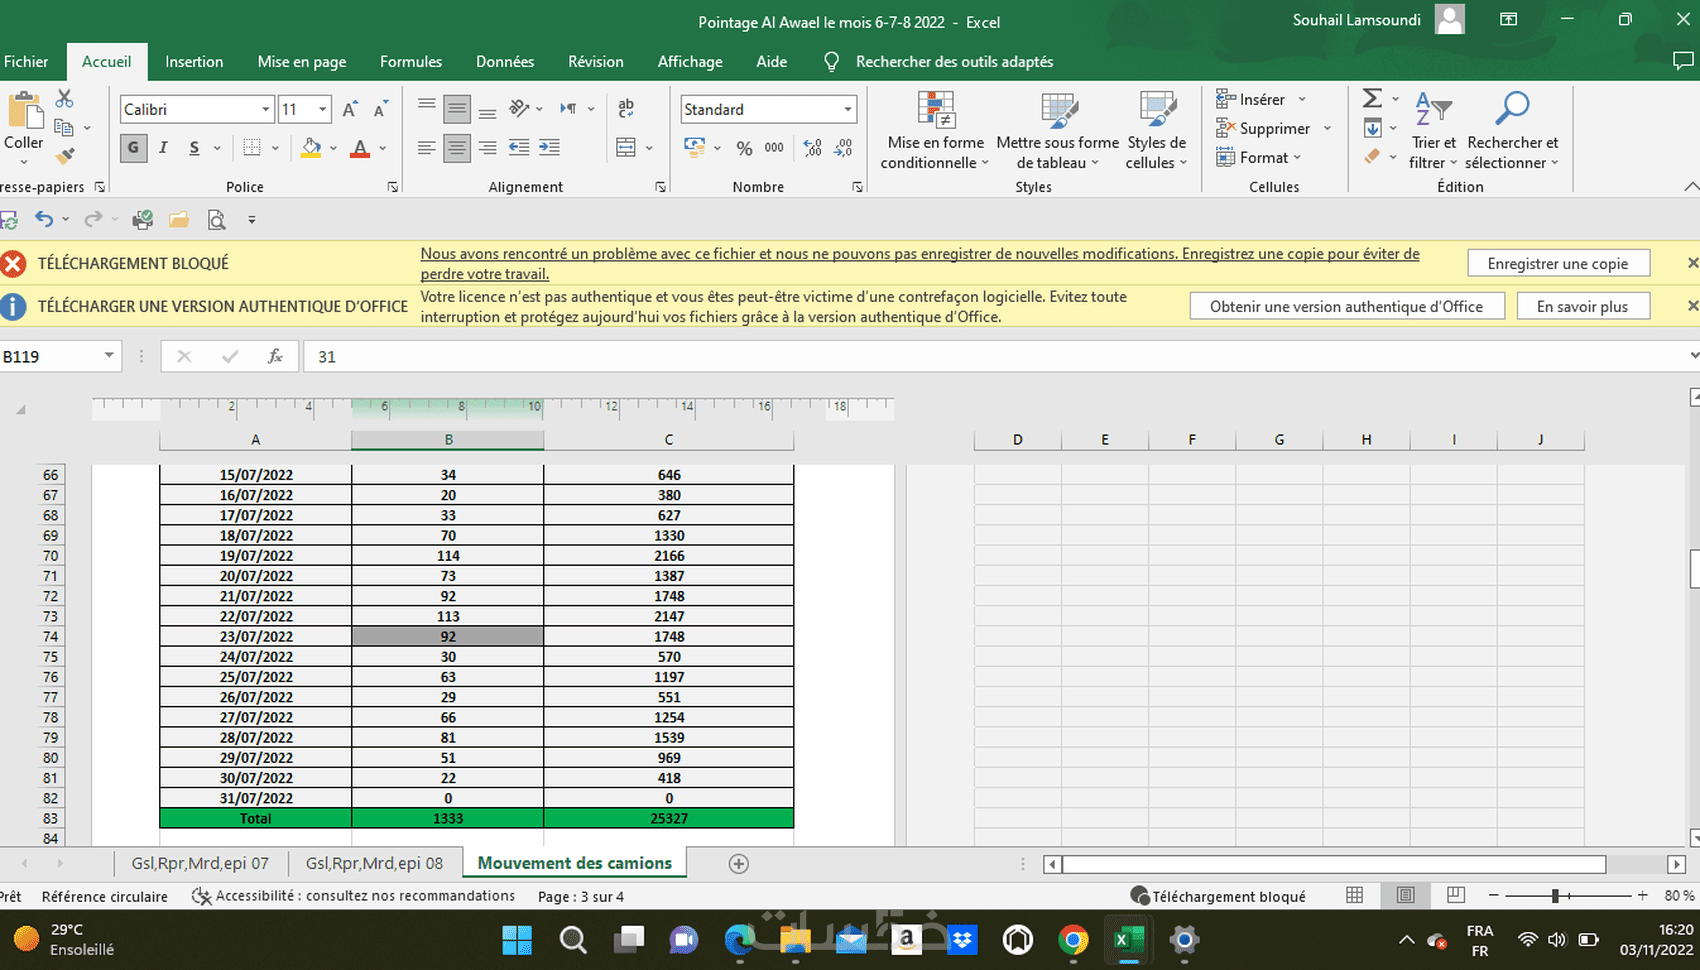Screen dimensions: 1700x970
Task: Click the Clear eraser icon
Action: pyautogui.click(x=1372, y=156)
